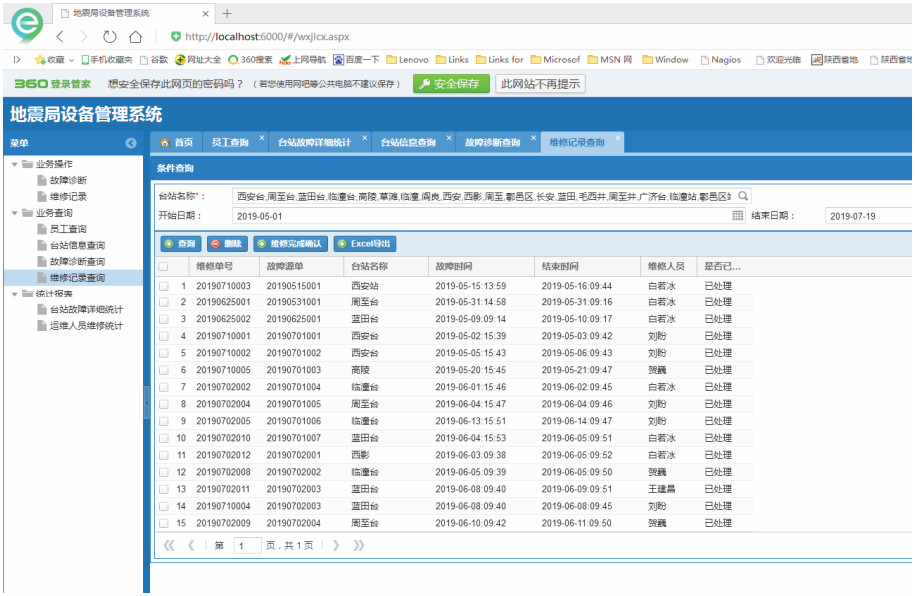The width and height of the screenshot is (916, 596).
Task: Close the 员工查询 tab
Action: (262, 138)
